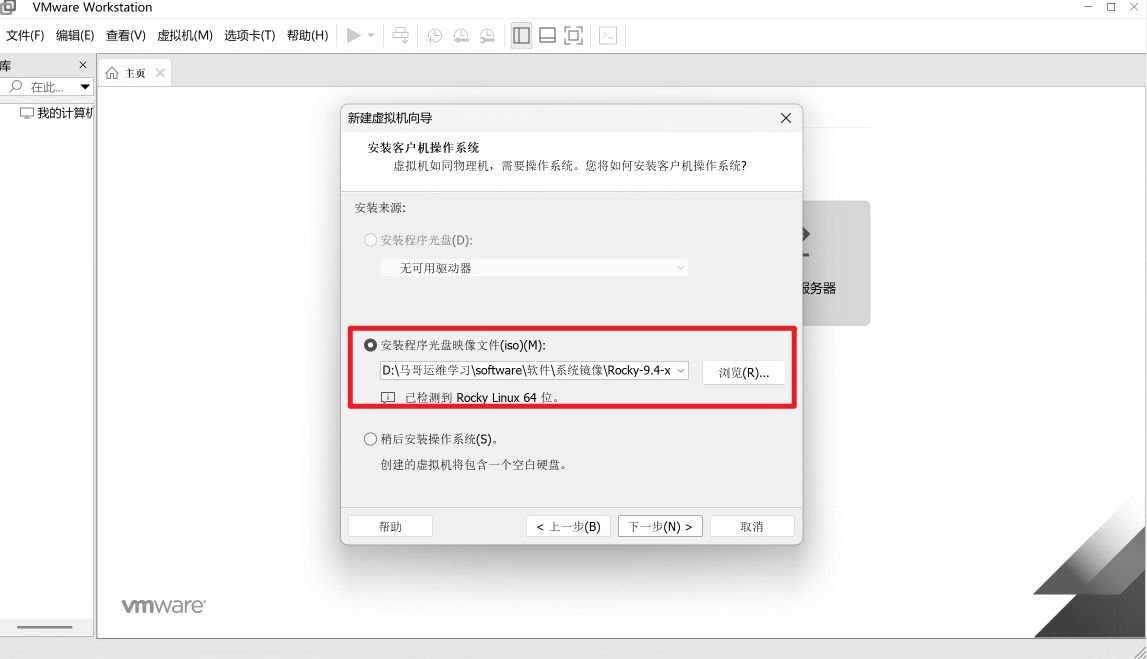The height and width of the screenshot is (659, 1147).
Task: Click the take snapshot clock icon
Action: click(435, 35)
